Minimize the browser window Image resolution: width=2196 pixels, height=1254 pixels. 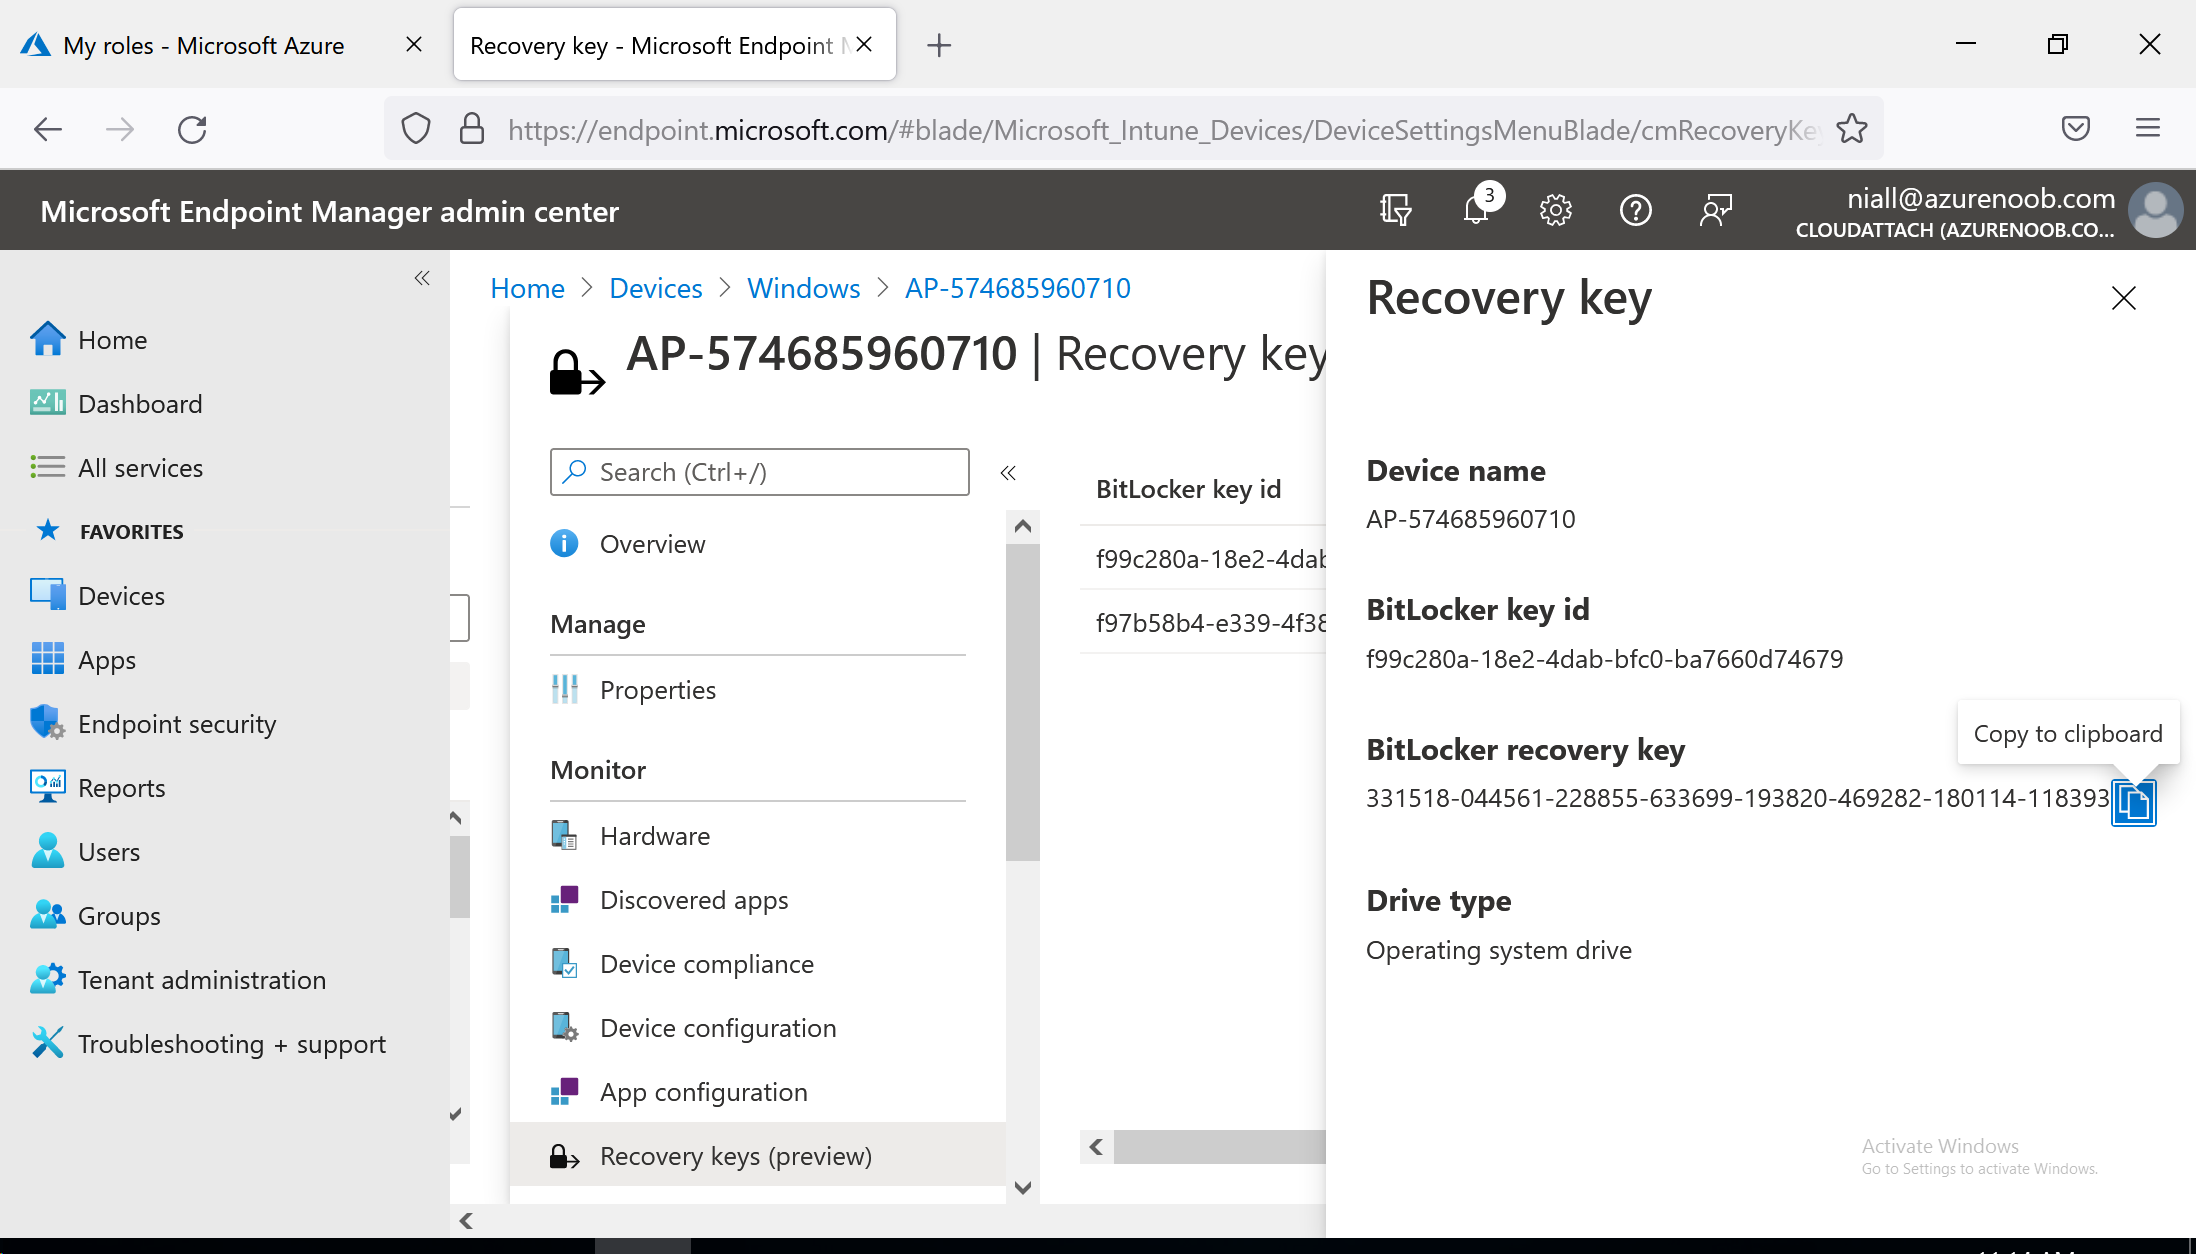pyautogui.click(x=1966, y=44)
